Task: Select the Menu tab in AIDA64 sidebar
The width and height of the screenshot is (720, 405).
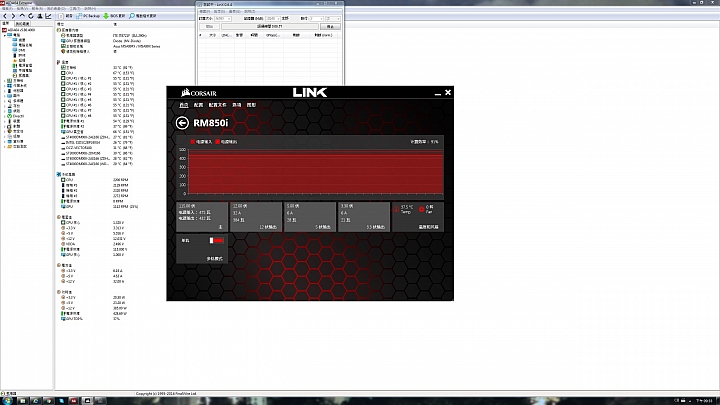Action: (x=6, y=23)
